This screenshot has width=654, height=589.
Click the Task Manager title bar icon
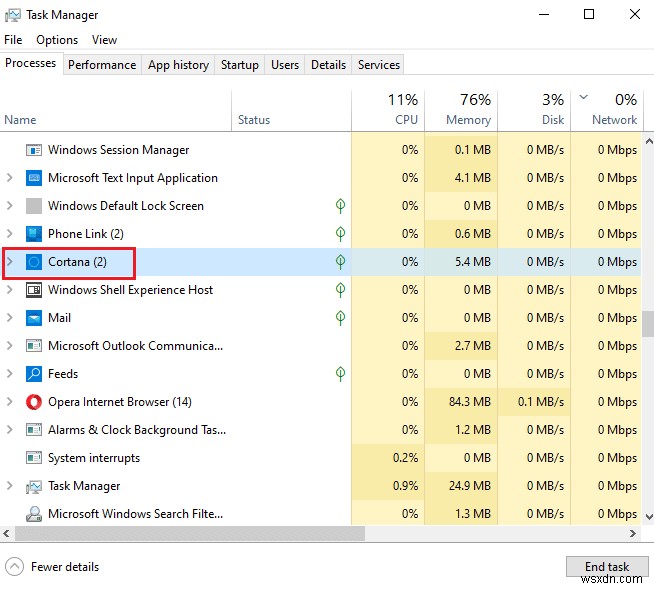(13, 15)
